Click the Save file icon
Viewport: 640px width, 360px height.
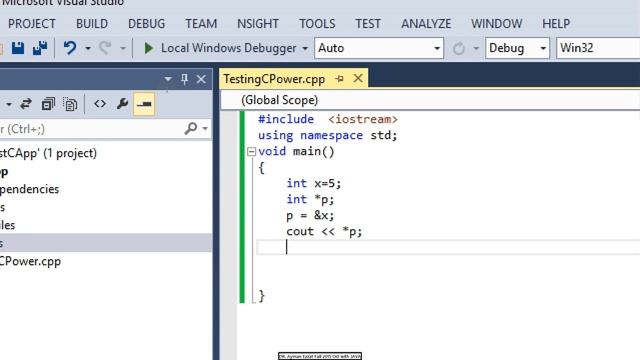coord(18,48)
